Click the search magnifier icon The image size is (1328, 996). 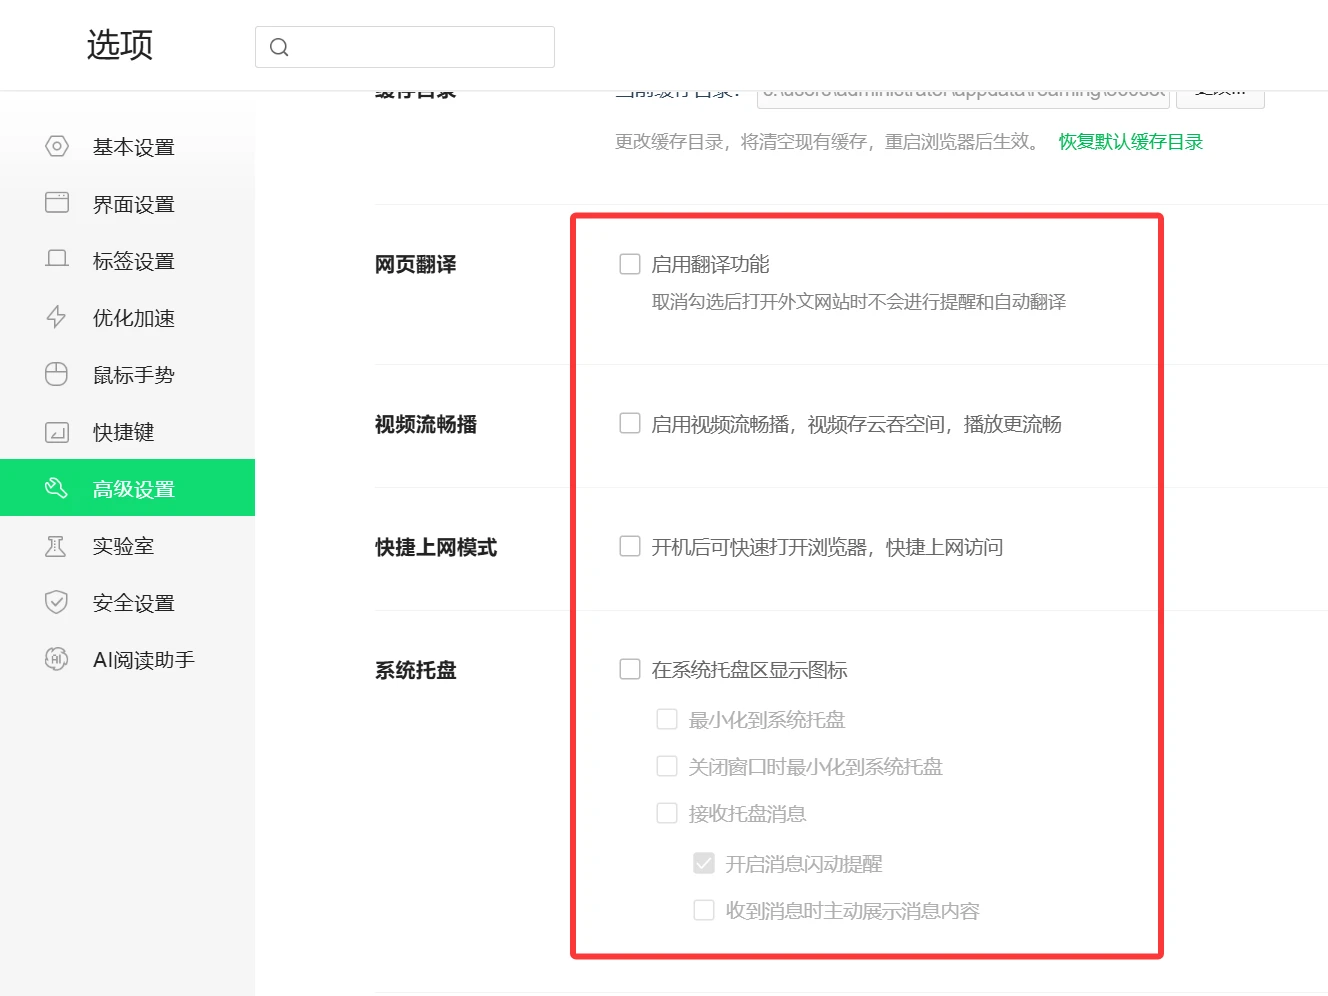(280, 47)
